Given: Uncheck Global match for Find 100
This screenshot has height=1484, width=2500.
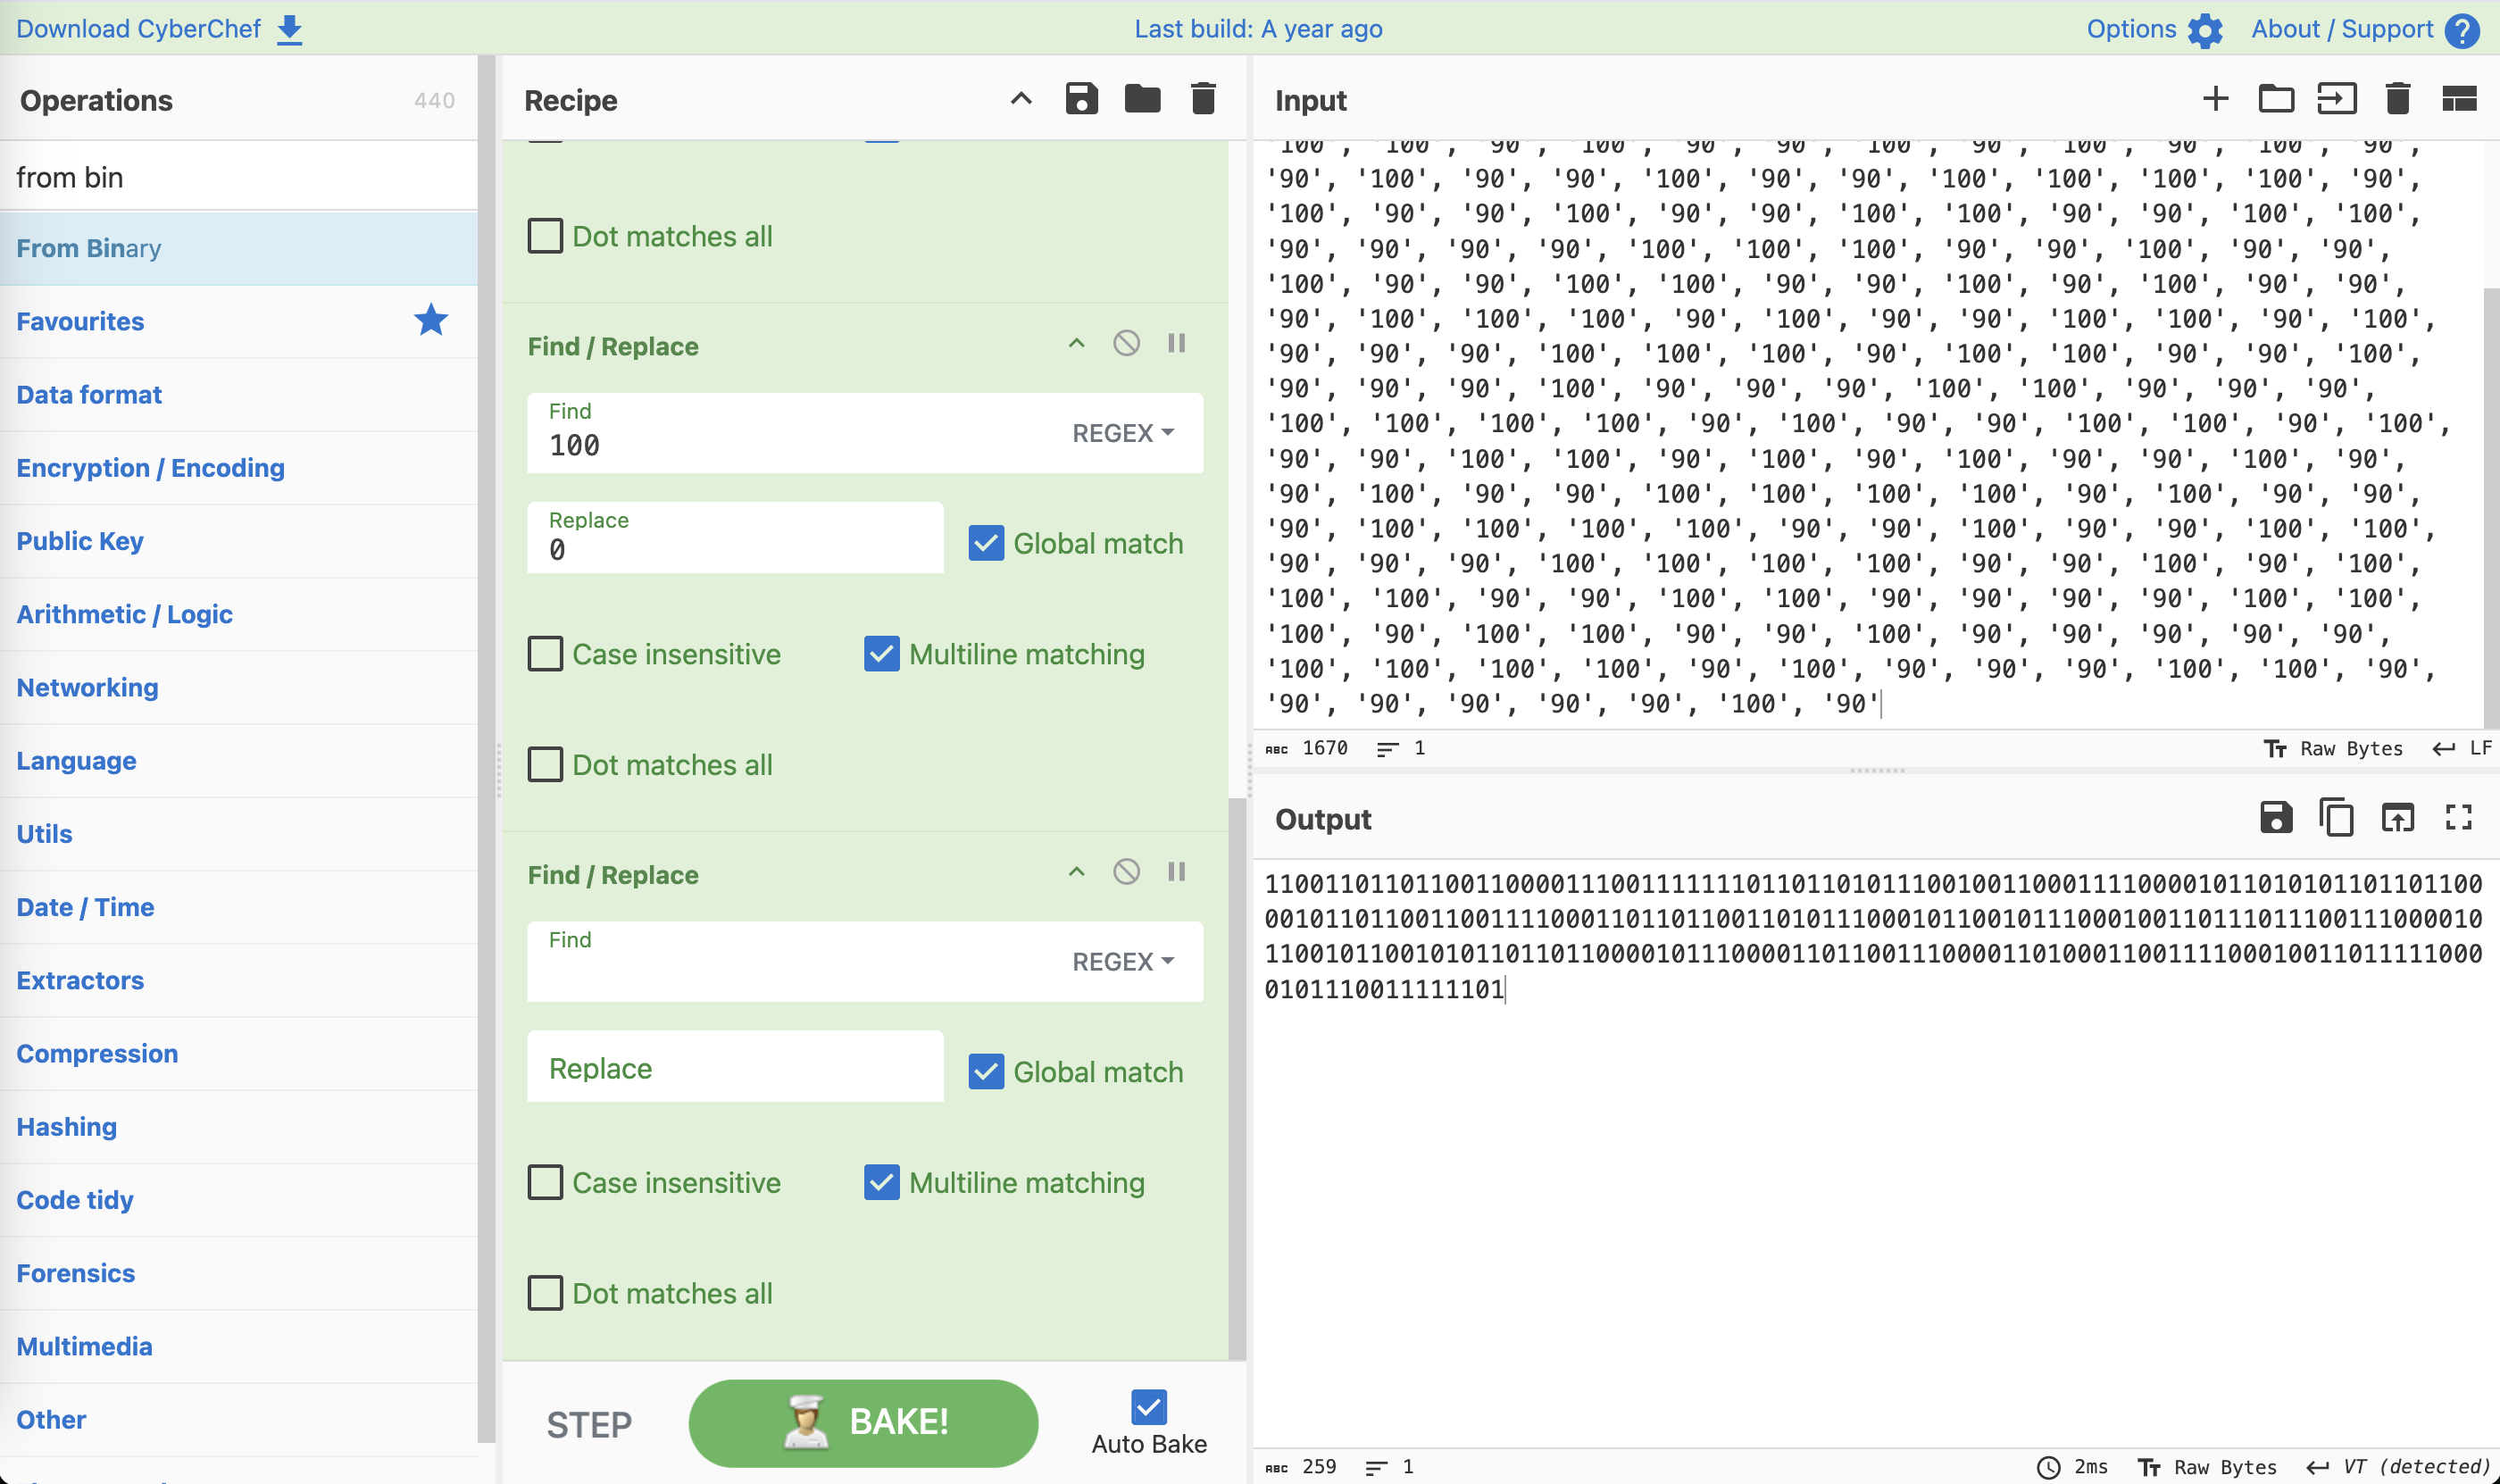Looking at the screenshot, I should 986,543.
